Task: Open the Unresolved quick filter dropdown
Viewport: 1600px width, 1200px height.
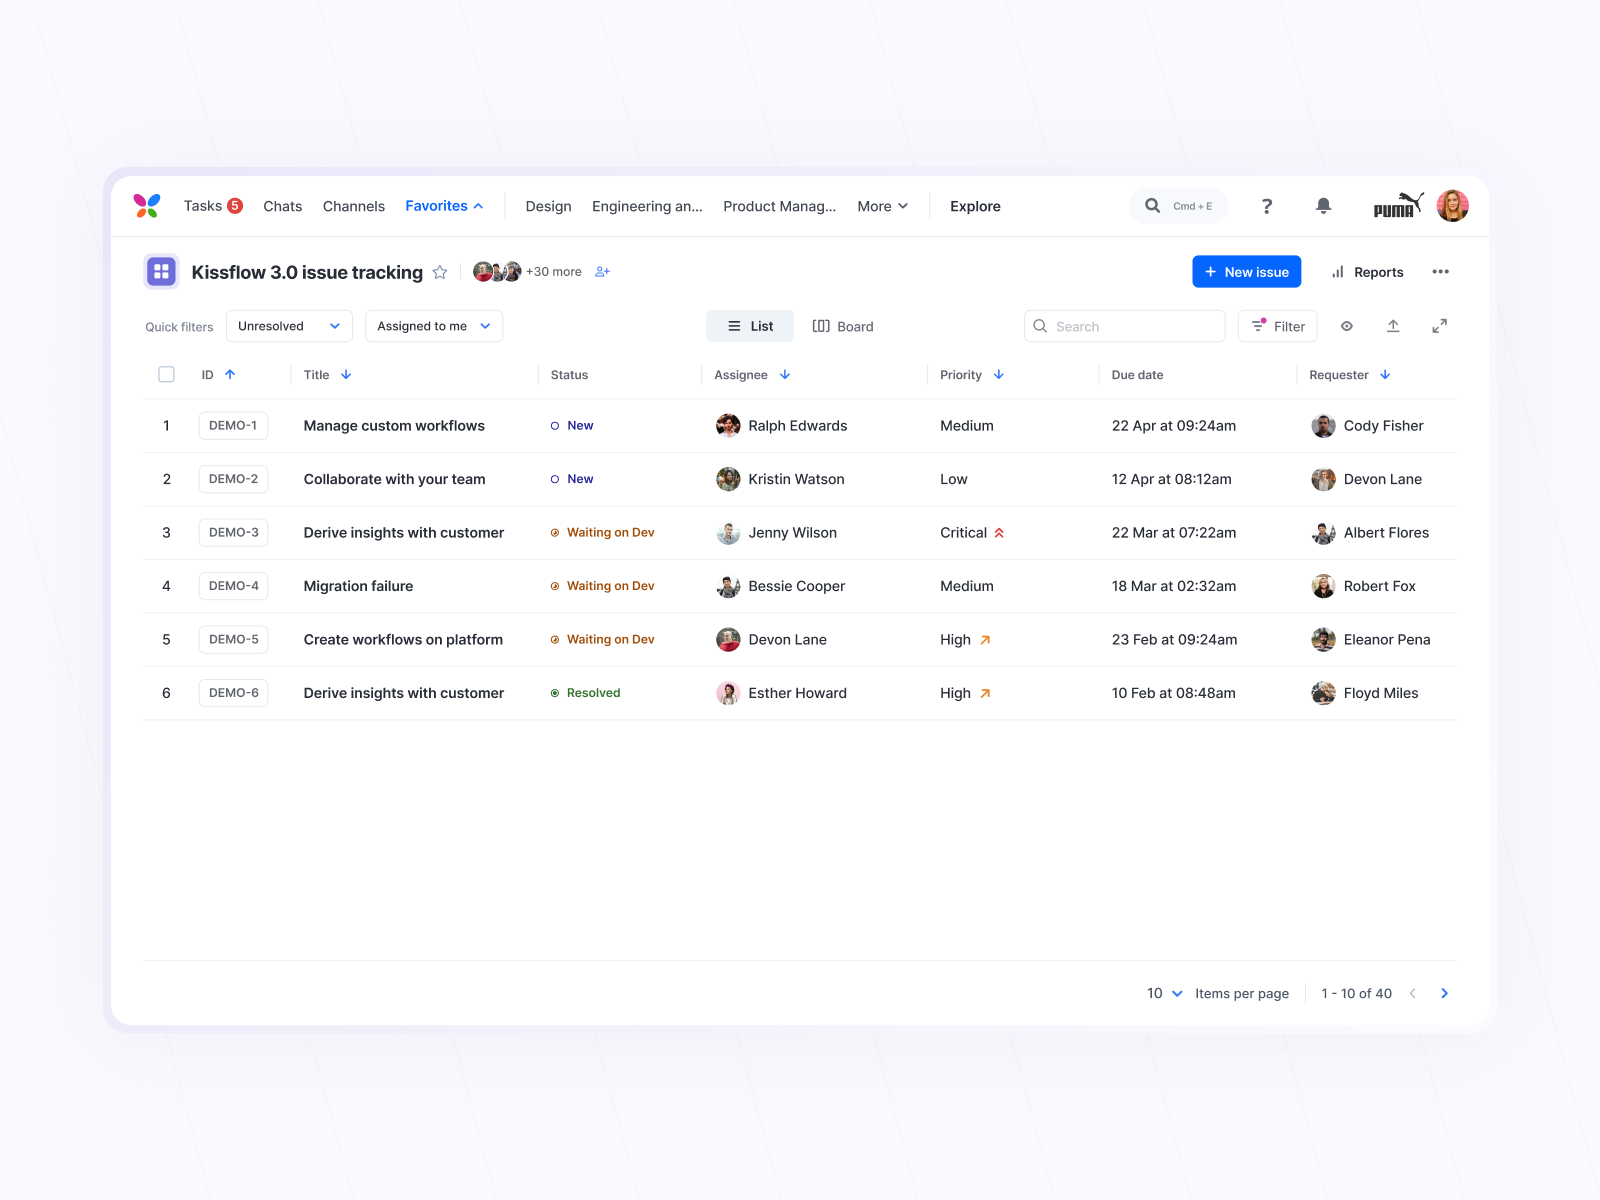Action: point(289,326)
